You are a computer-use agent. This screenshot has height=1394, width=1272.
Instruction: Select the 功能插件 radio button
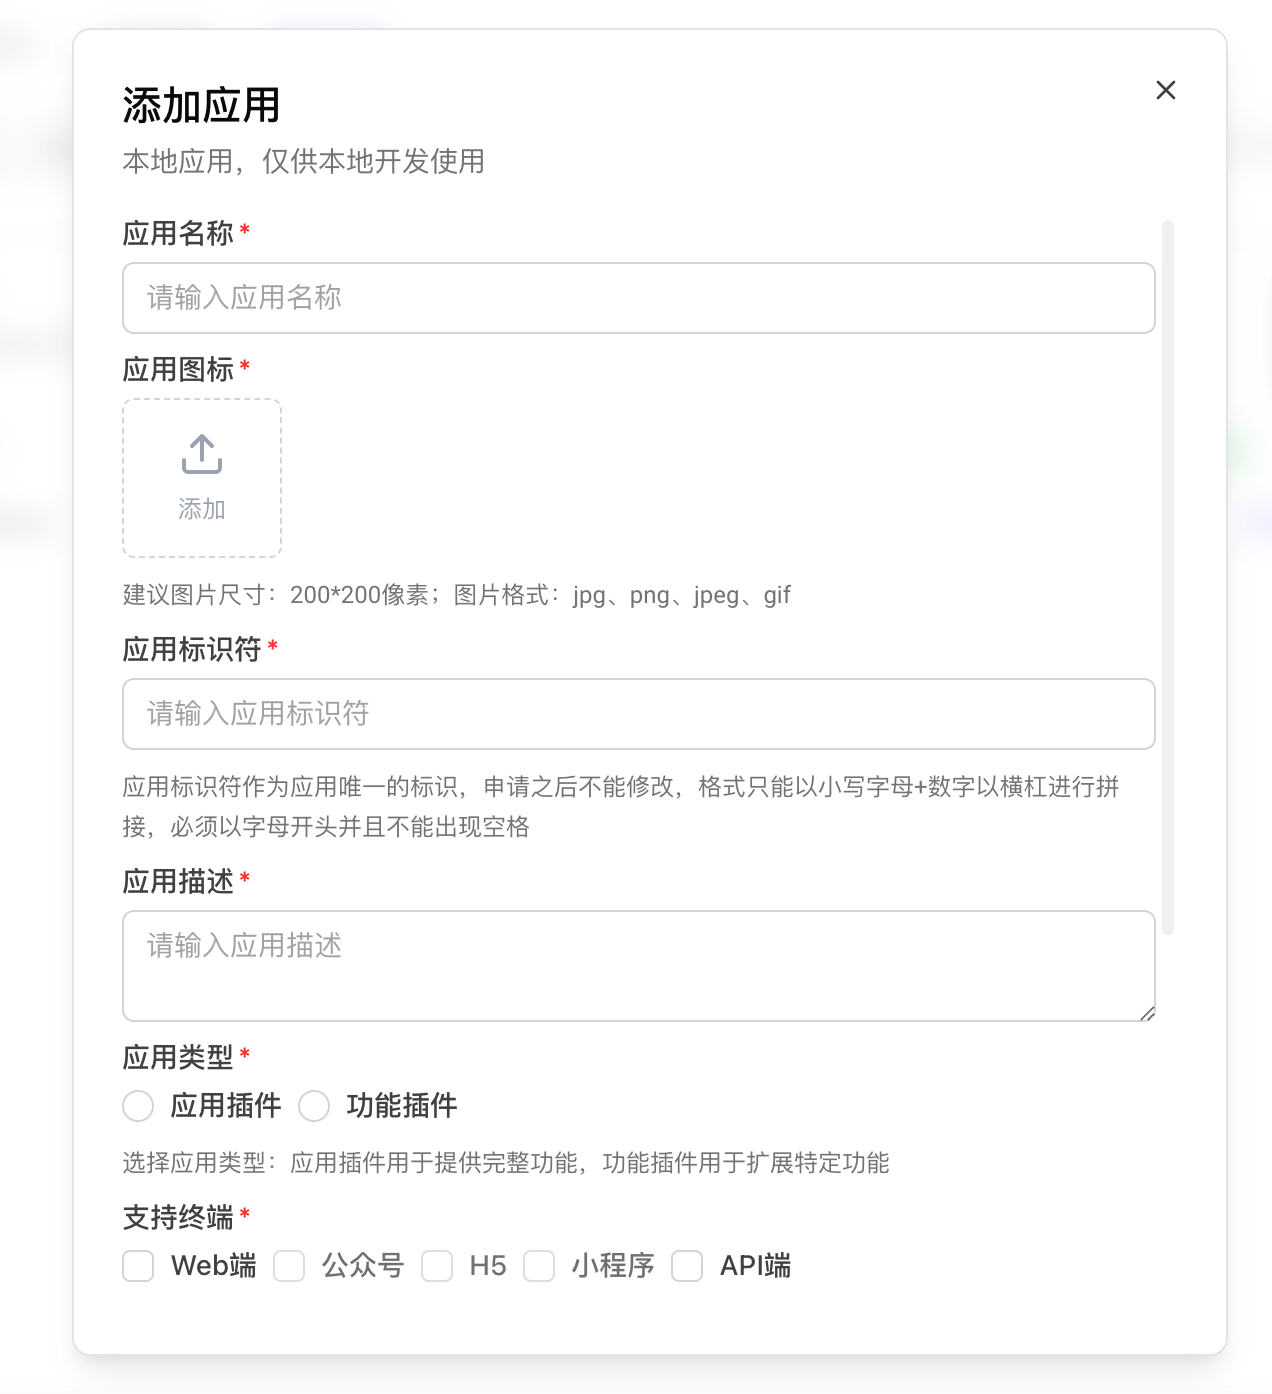tap(314, 1106)
